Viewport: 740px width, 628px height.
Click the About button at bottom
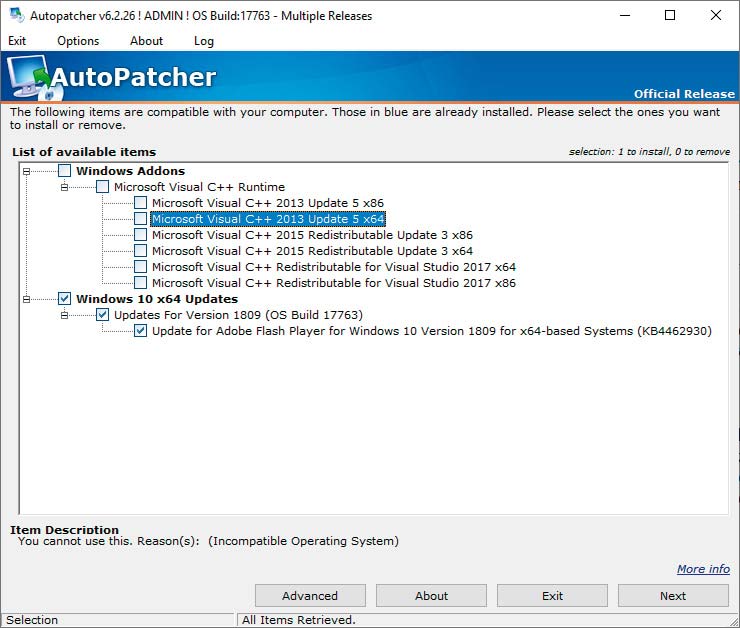(x=431, y=596)
